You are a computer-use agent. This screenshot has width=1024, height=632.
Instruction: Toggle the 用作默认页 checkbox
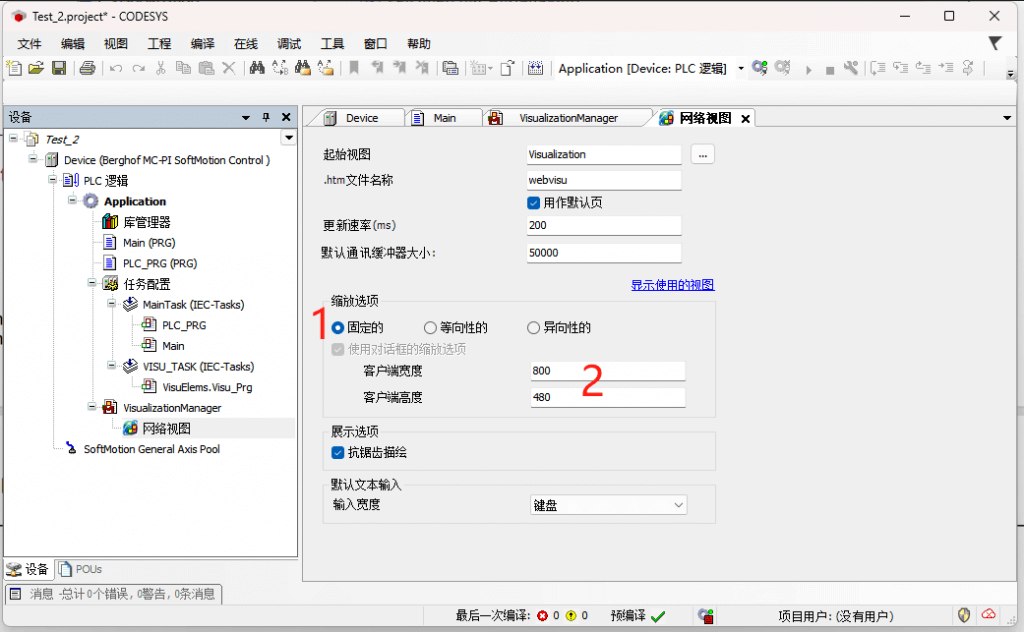tap(534, 203)
